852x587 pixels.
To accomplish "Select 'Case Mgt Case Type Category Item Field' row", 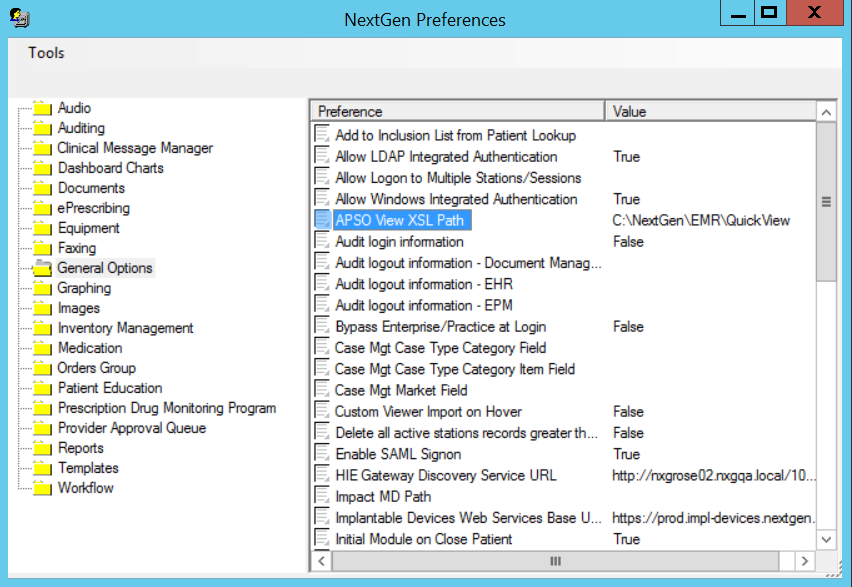I will [x=455, y=369].
